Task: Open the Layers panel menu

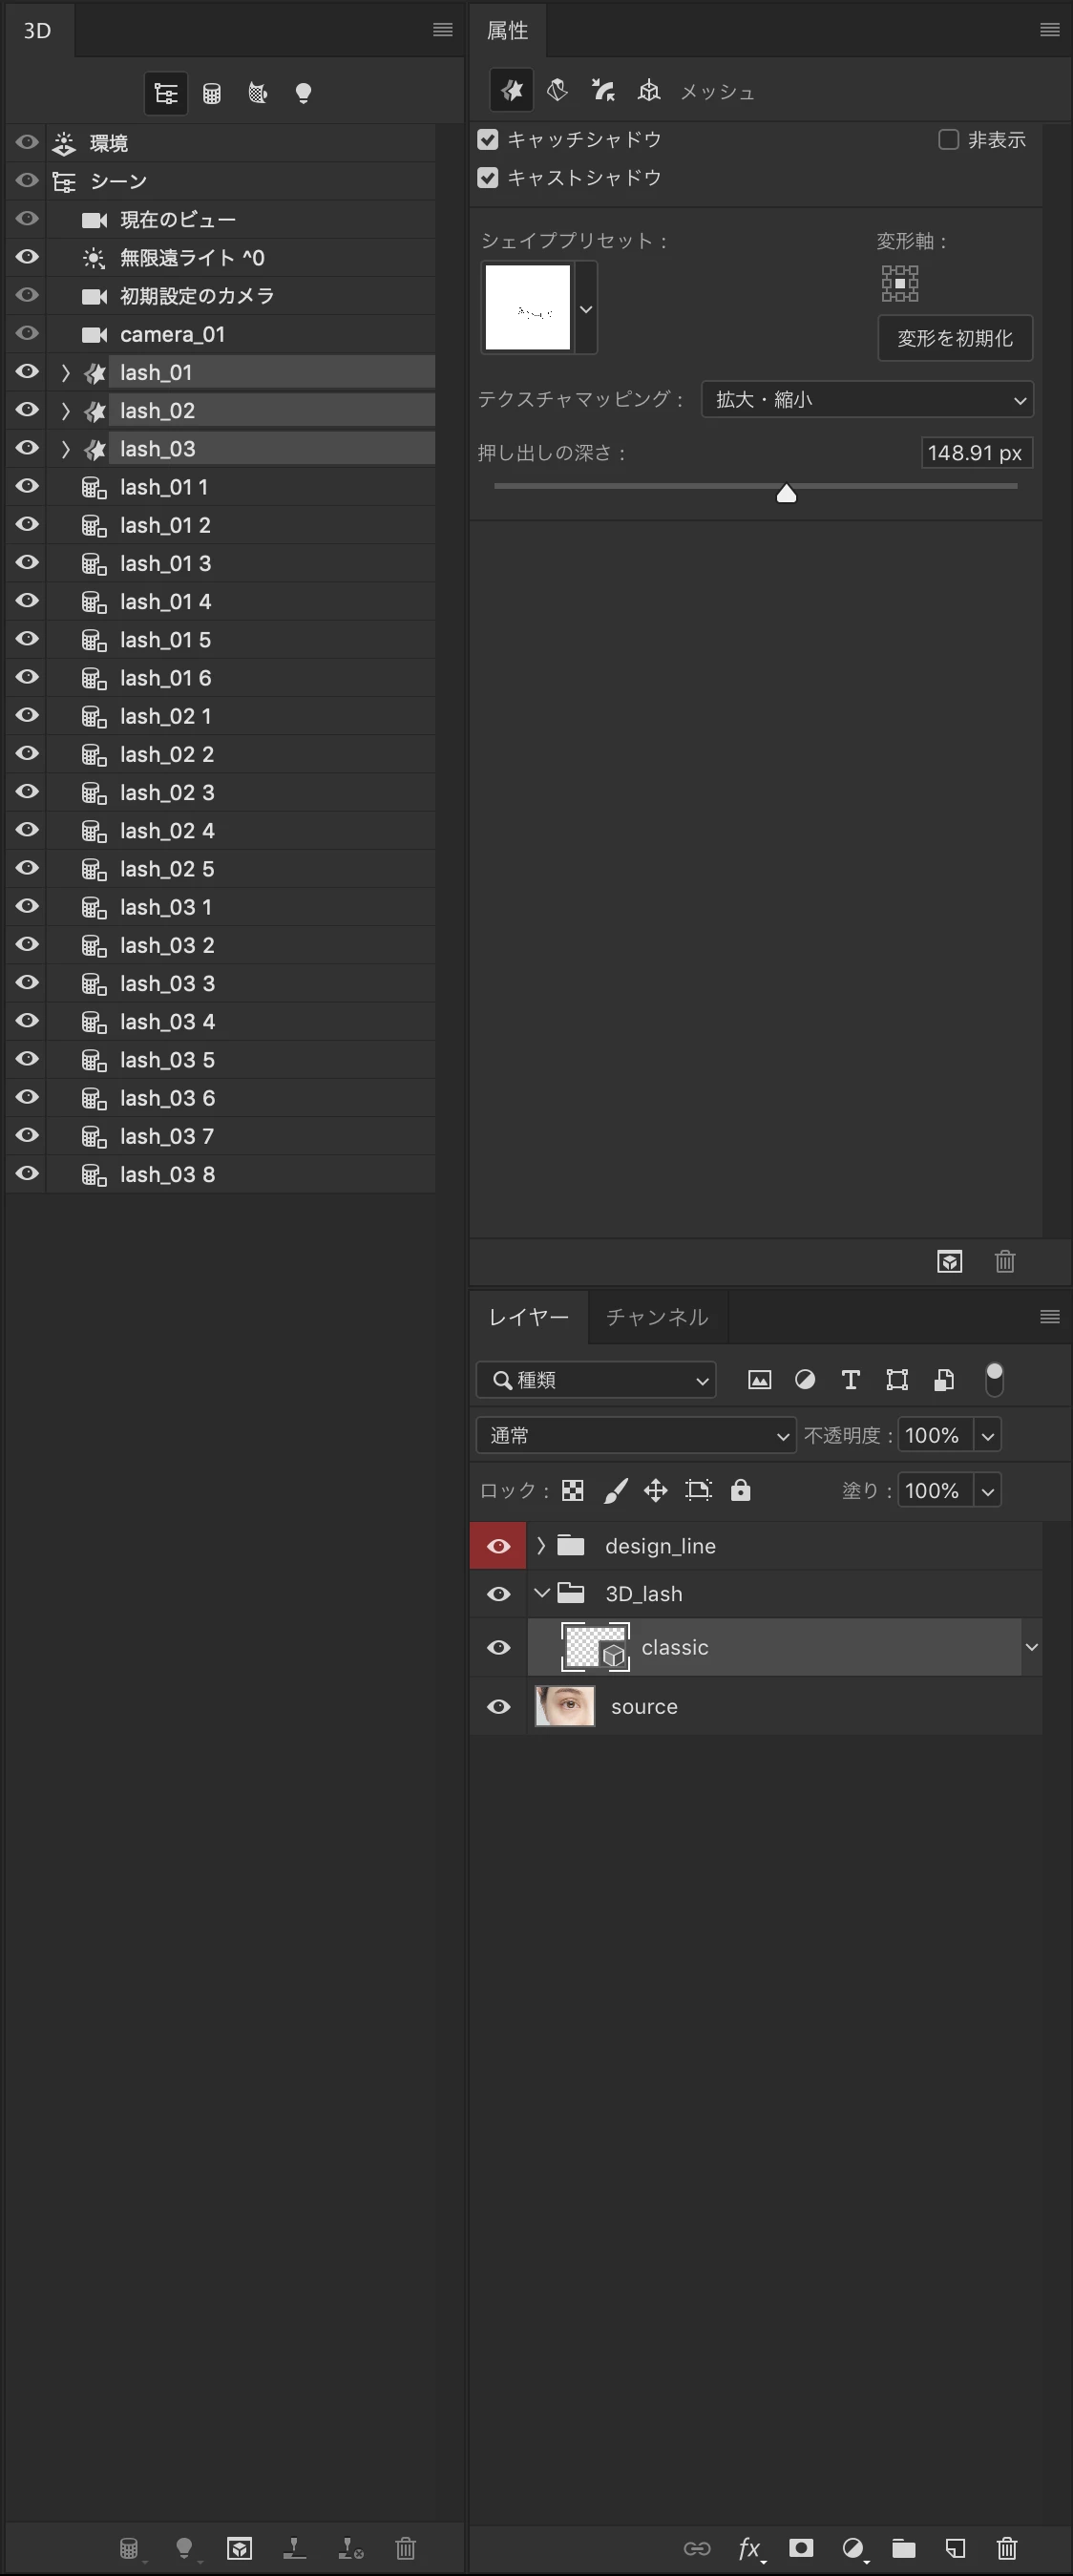Action: pyautogui.click(x=1050, y=1317)
